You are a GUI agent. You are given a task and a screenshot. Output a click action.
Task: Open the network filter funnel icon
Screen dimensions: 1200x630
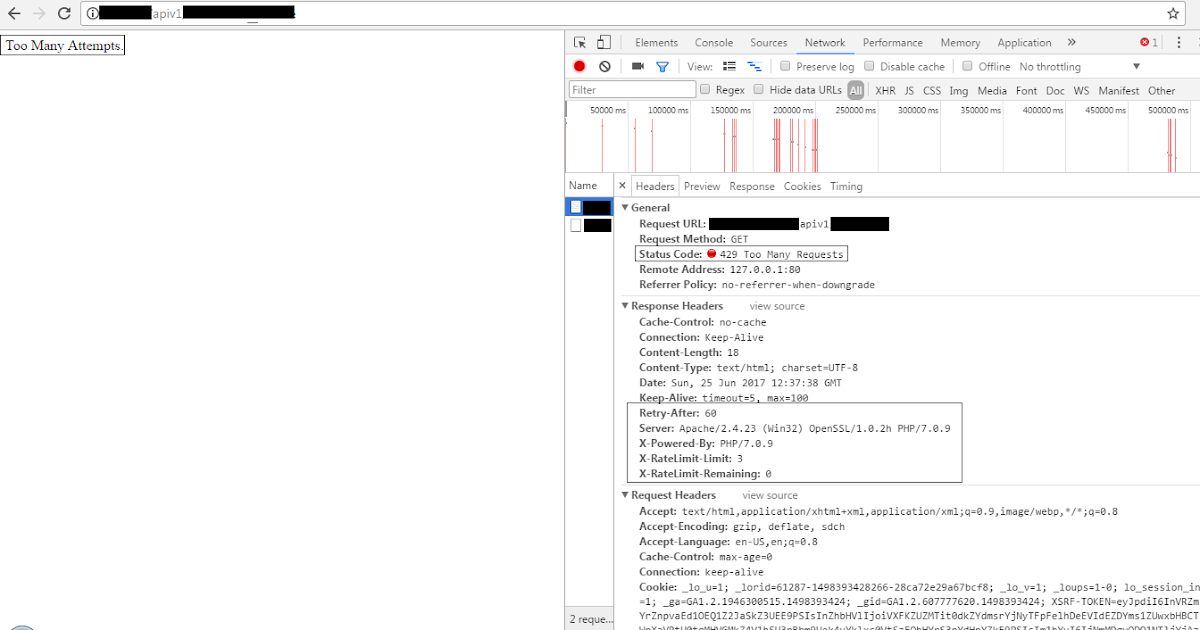[x=661, y=66]
